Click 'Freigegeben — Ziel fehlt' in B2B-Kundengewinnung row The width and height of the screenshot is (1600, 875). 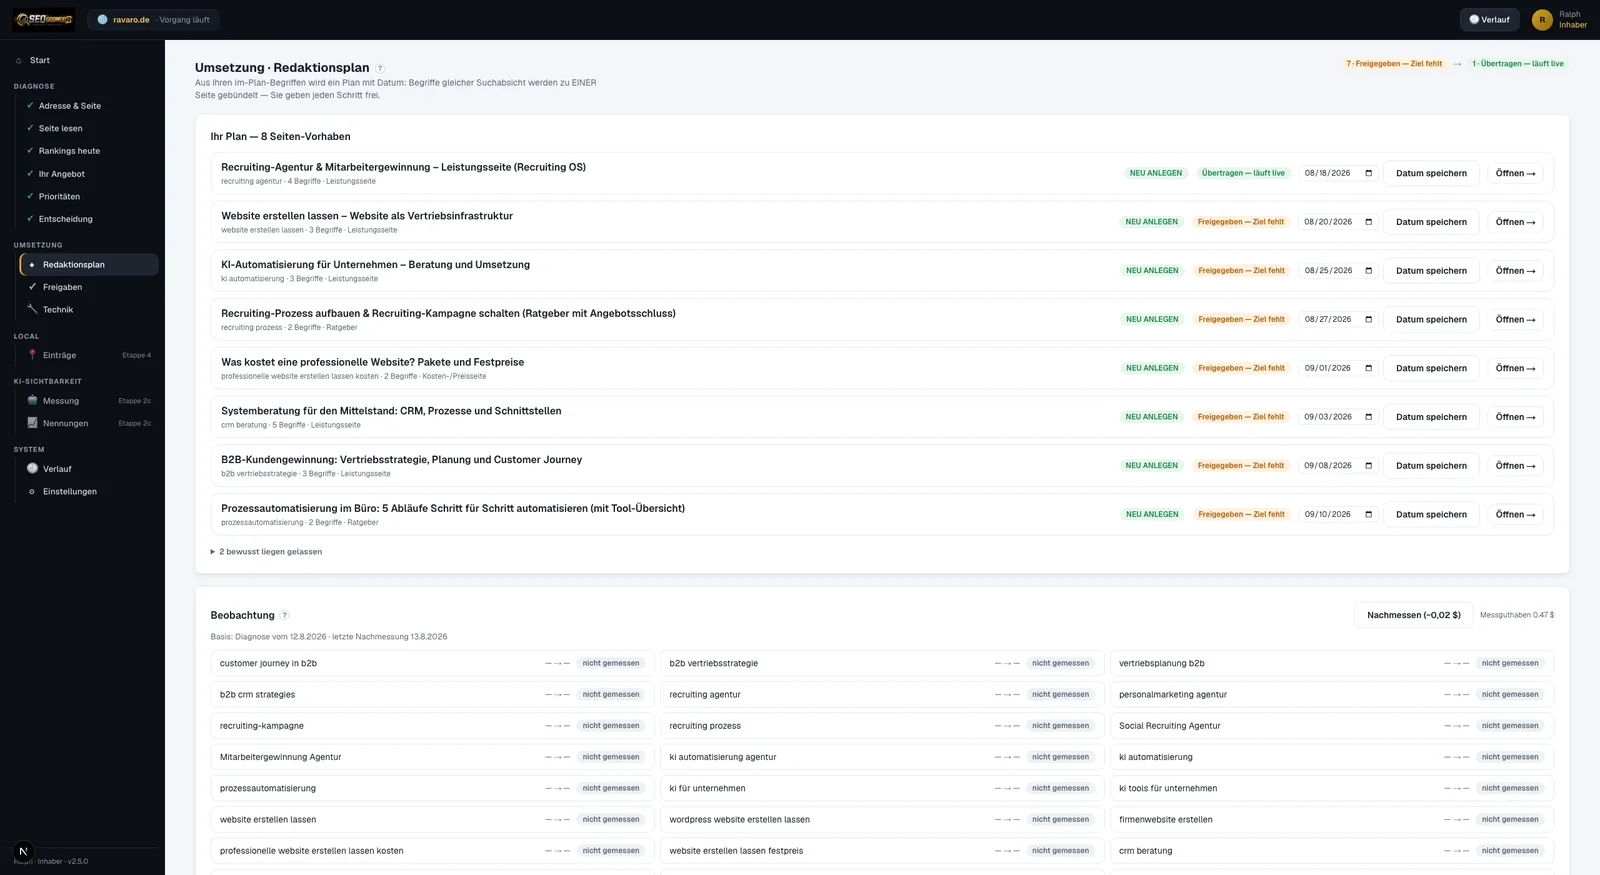(1241, 465)
